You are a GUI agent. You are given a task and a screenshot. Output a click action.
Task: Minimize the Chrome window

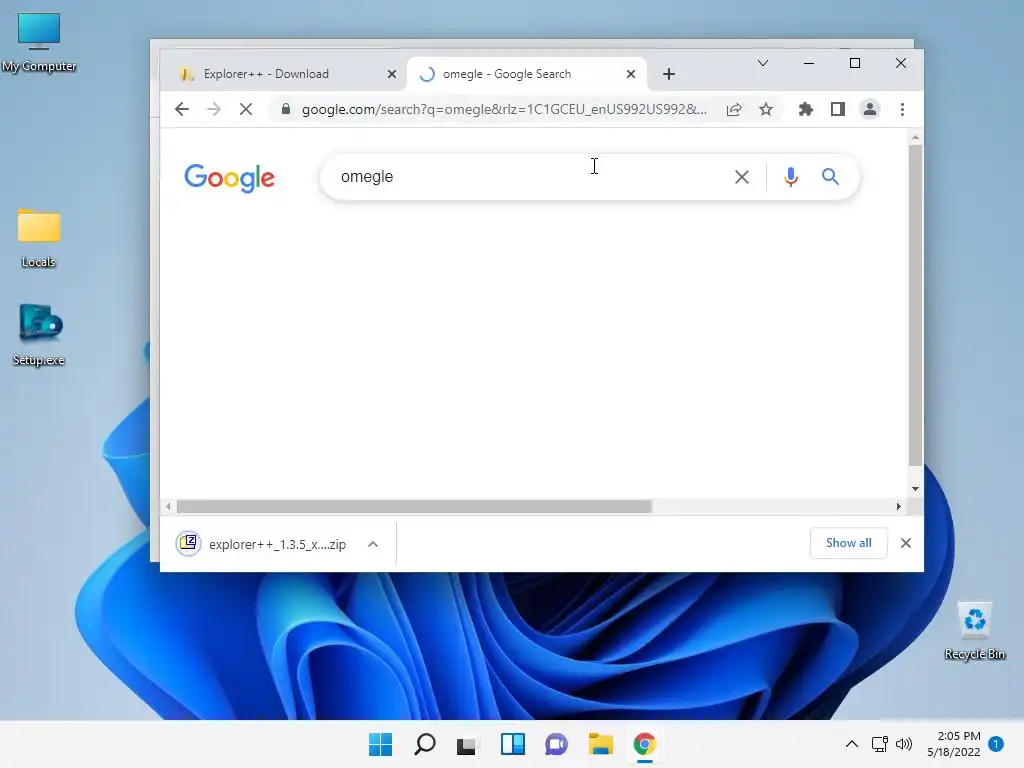pyautogui.click(x=808, y=63)
